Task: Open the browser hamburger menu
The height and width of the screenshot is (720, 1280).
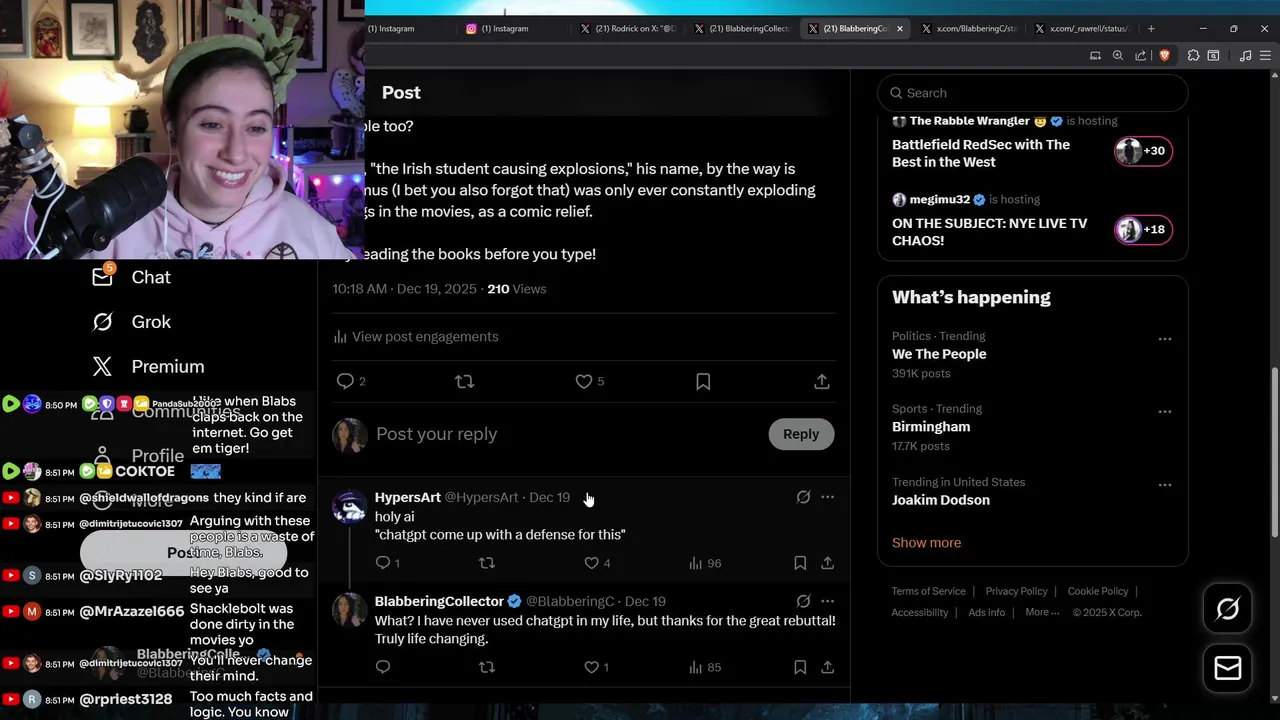Action: point(1266,56)
